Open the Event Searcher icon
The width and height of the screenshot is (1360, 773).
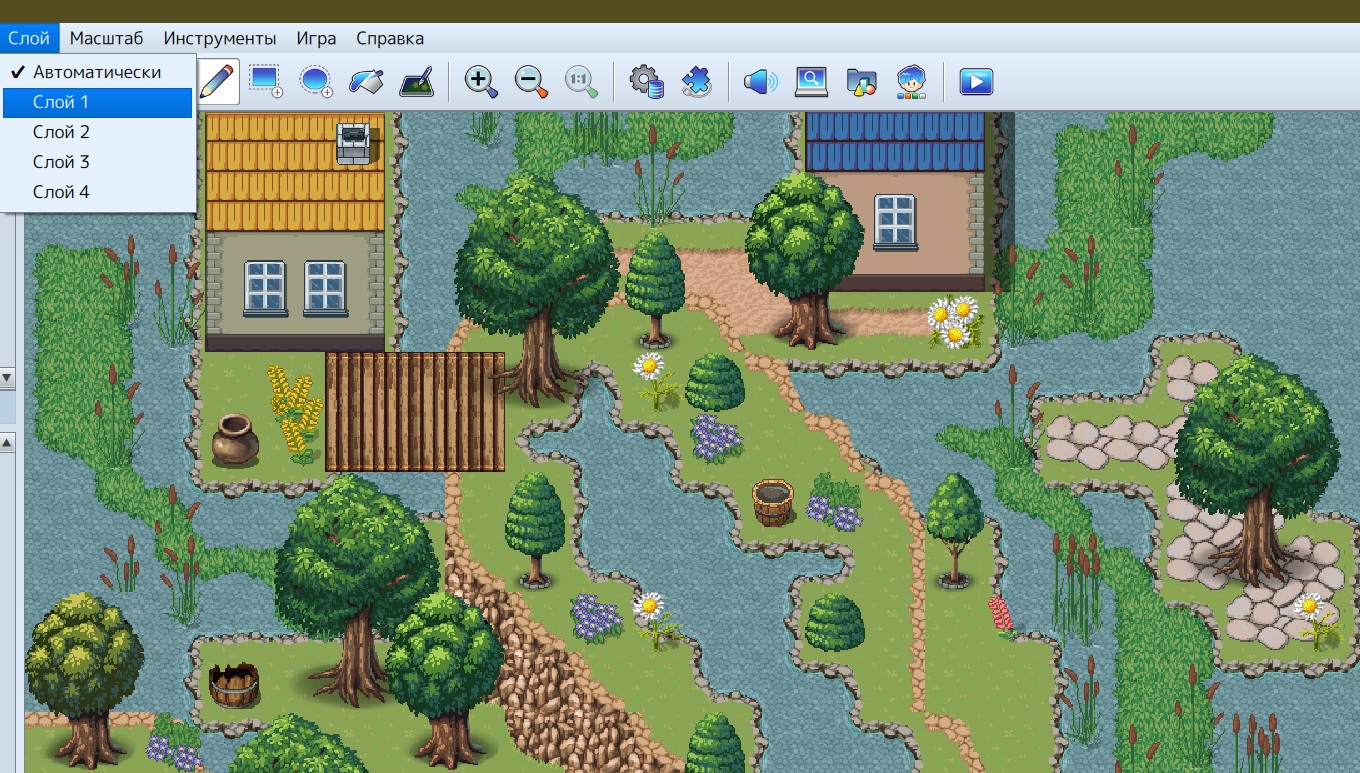(811, 81)
